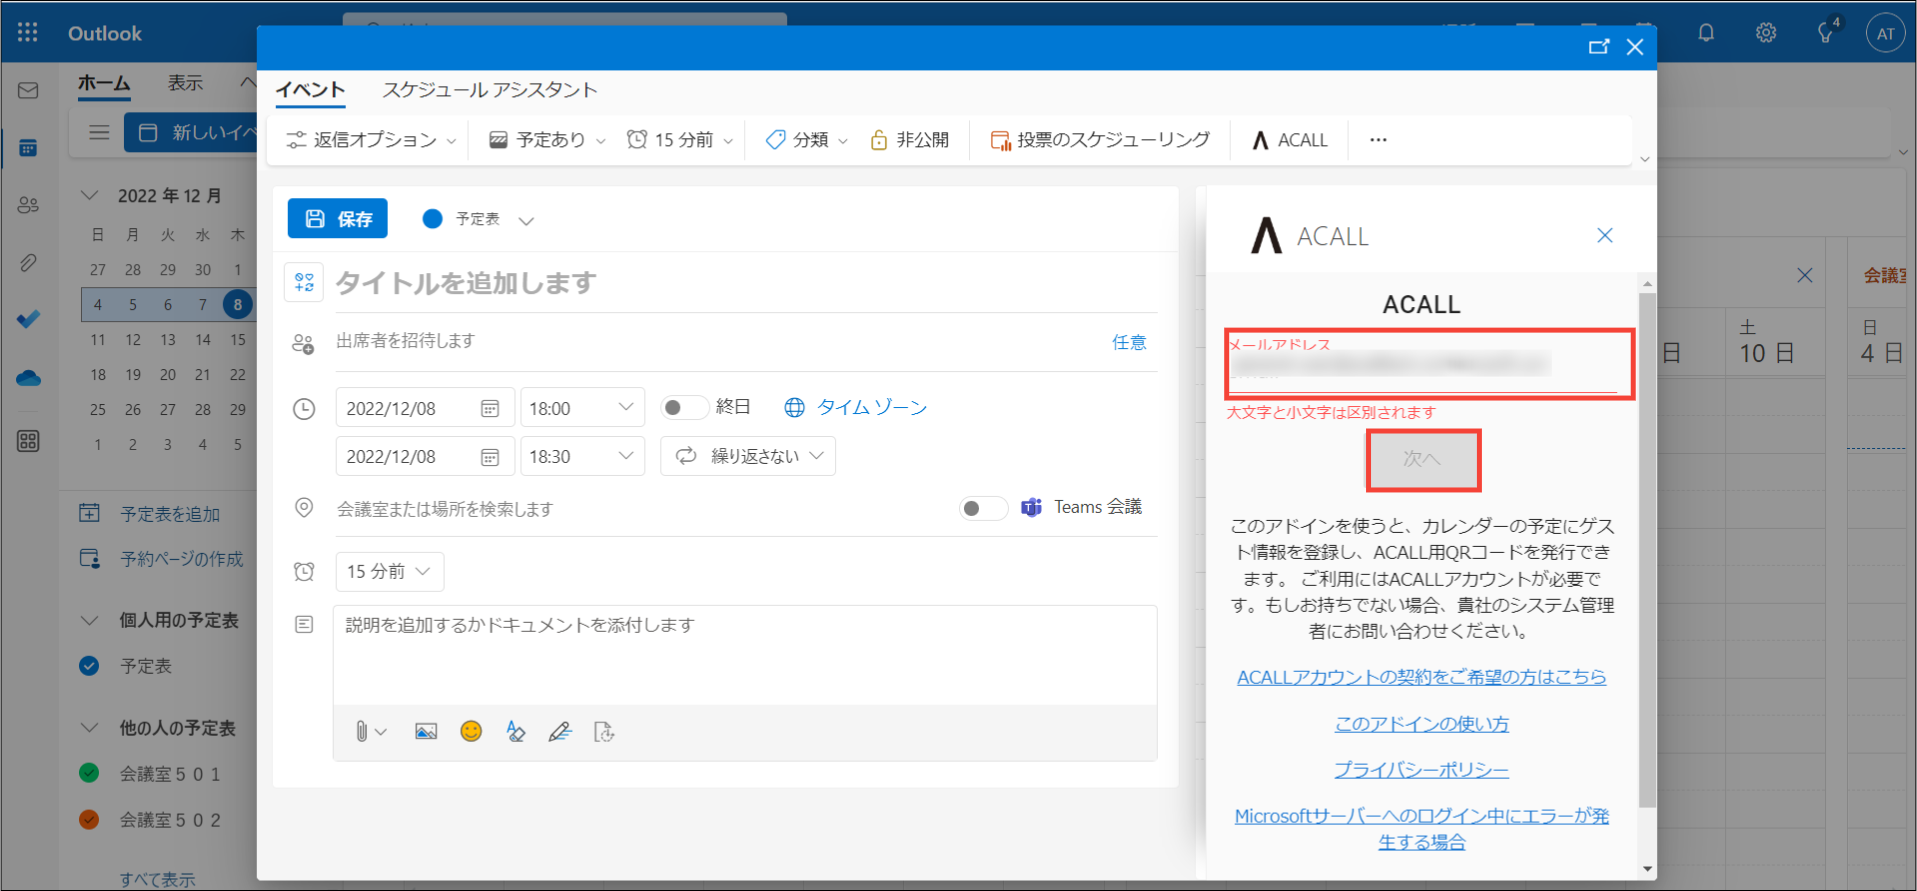Open tips lightbulb icon
Screen dimensions: 1917x891
click(1826, 33)
